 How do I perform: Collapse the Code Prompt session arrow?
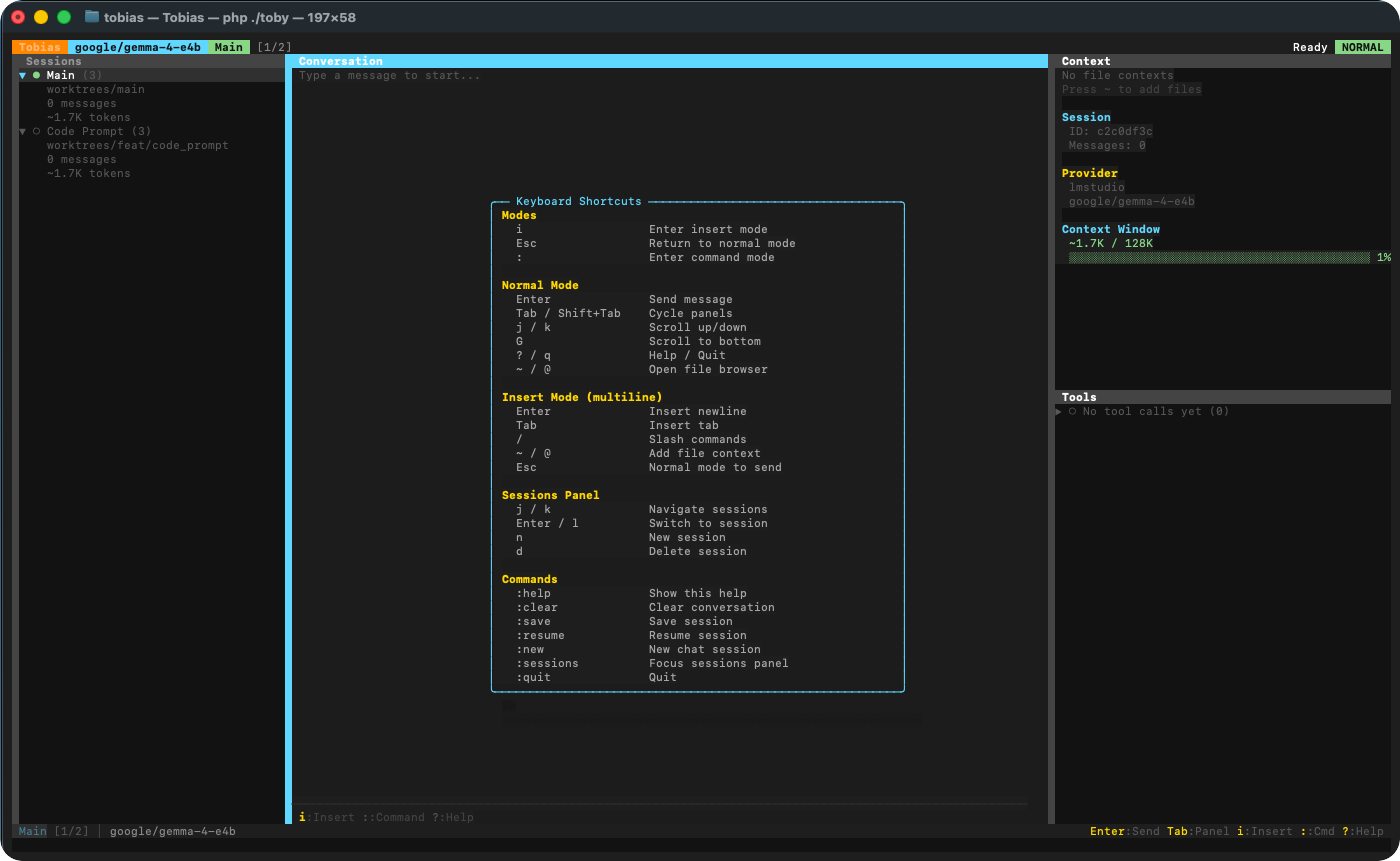[x=23, y=131]
